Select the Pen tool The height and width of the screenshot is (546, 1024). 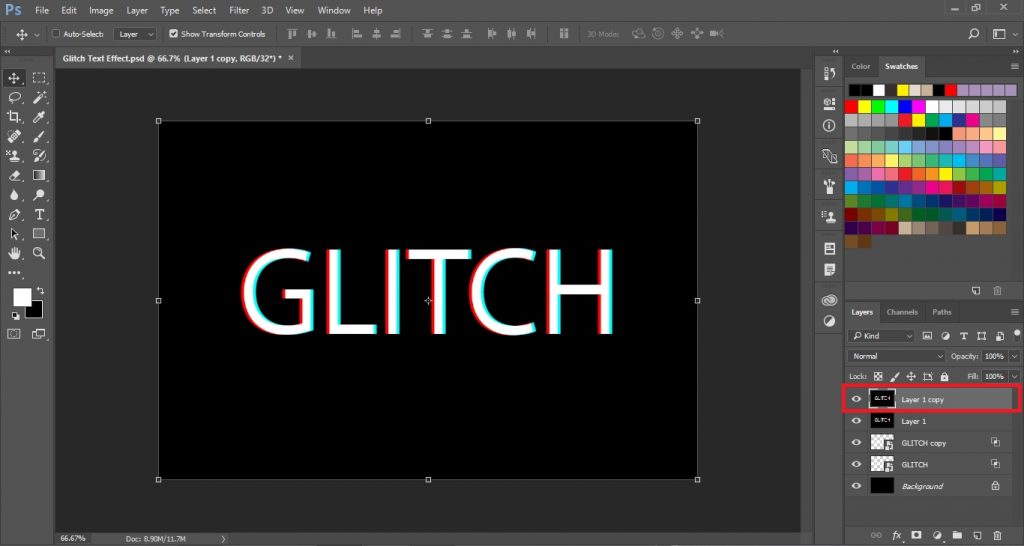click(x=14, y=214)
